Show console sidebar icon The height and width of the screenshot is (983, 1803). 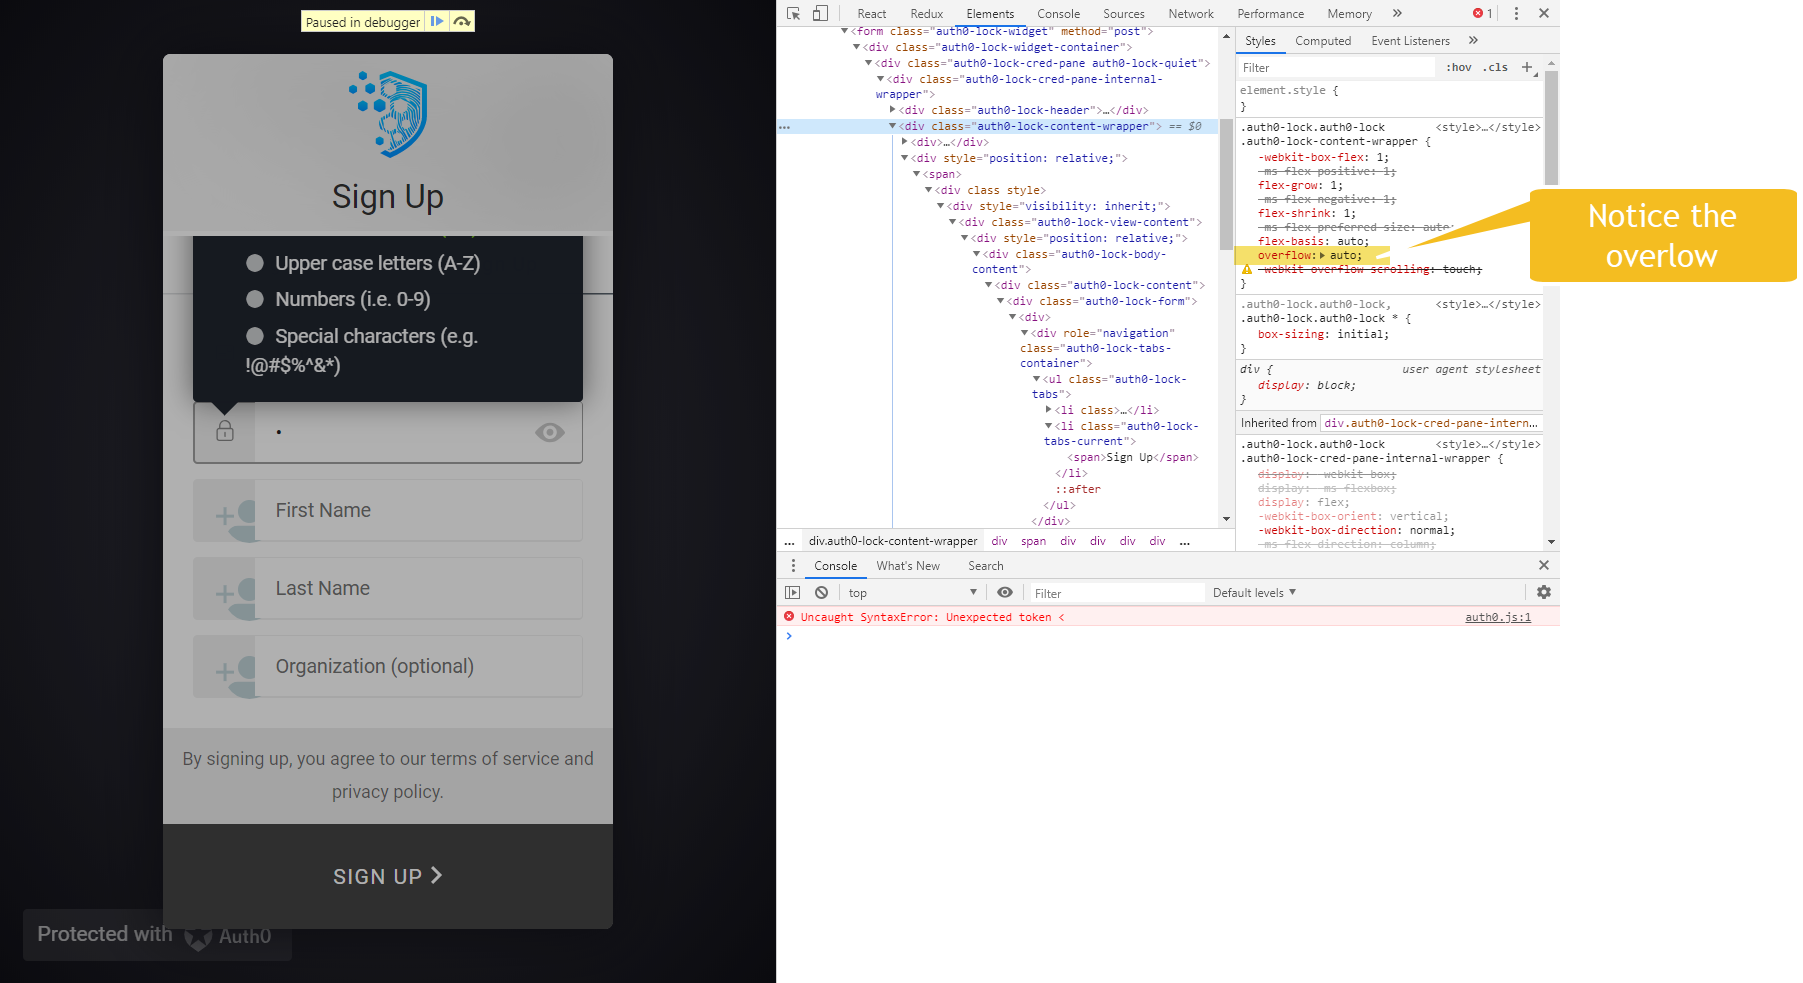tap(793, 592)
